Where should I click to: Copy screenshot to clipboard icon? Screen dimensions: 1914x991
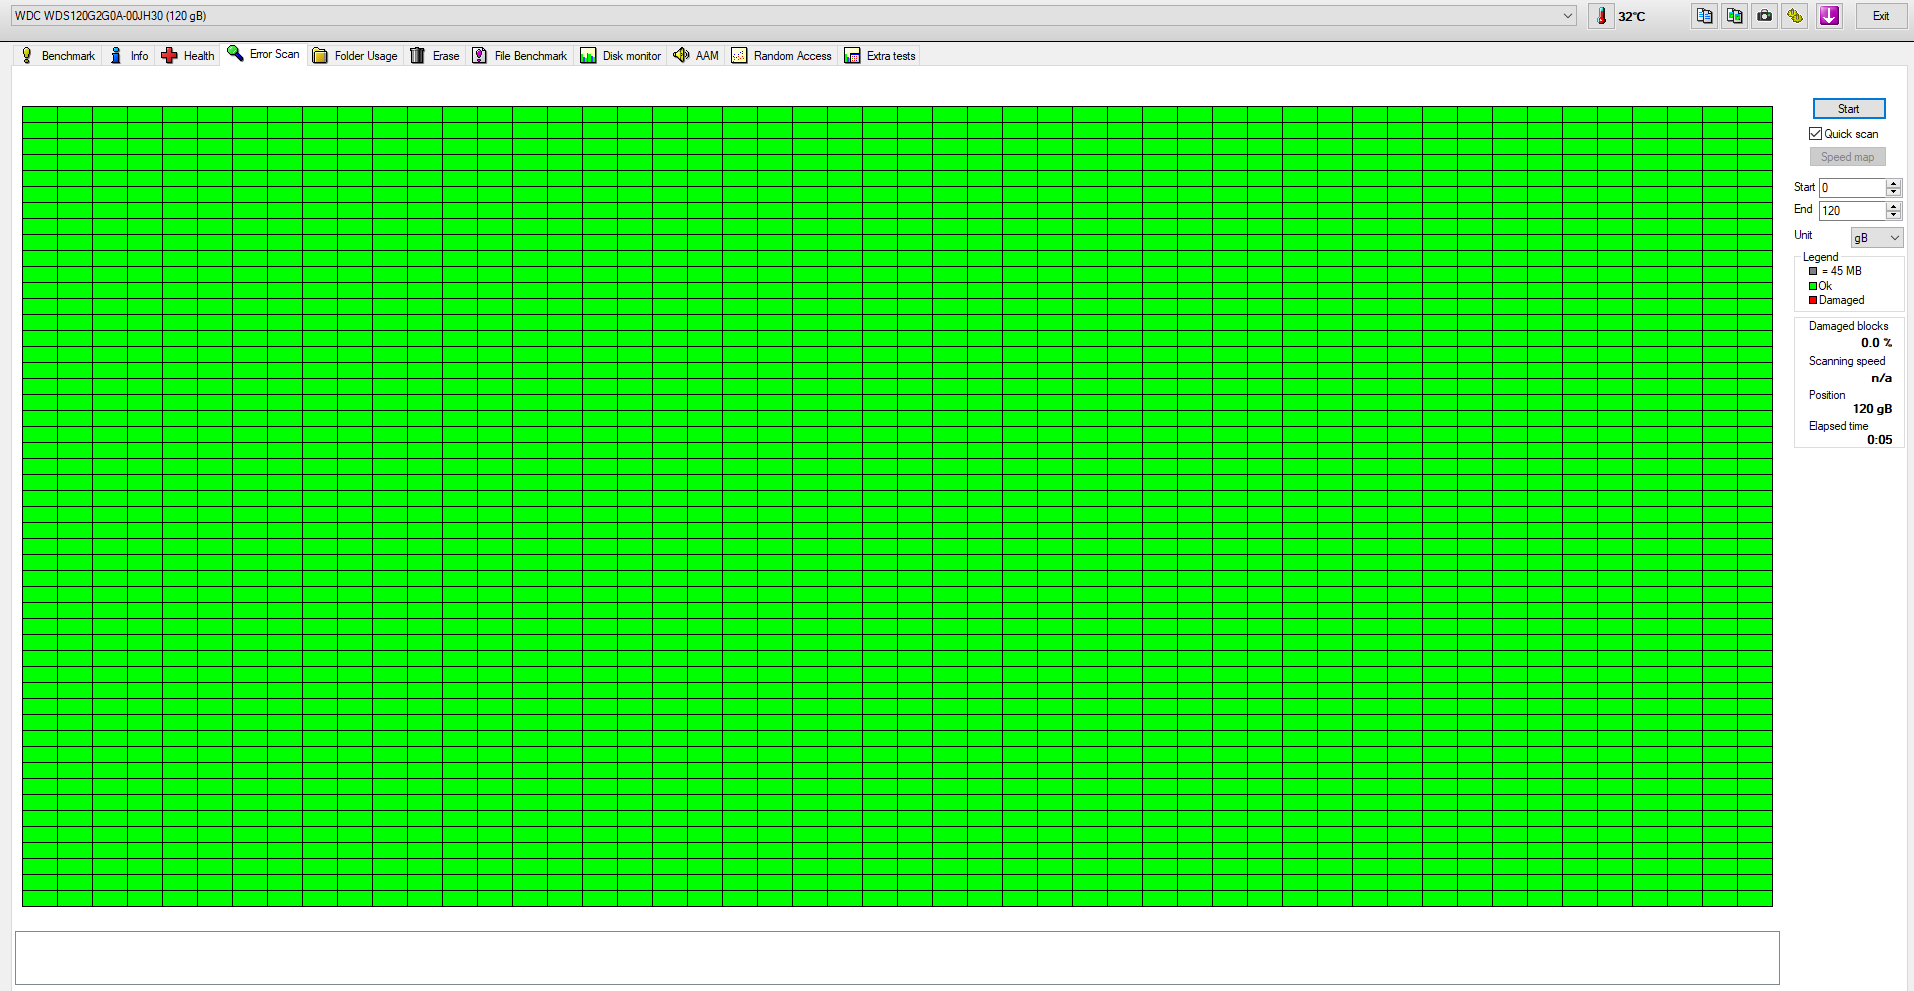pyautogui.click(x=1735, y=16)
